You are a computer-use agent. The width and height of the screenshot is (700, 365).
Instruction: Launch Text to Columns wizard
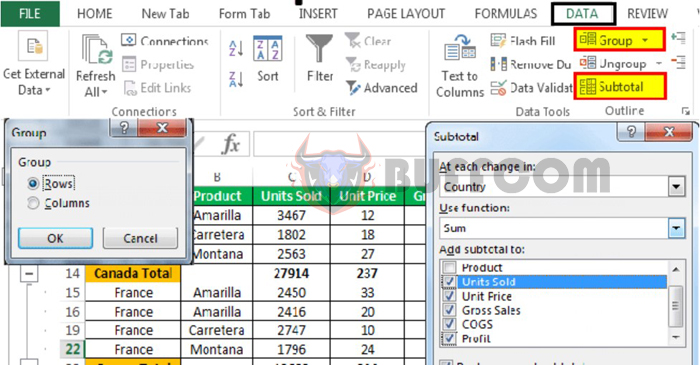[x=460, y=66]
